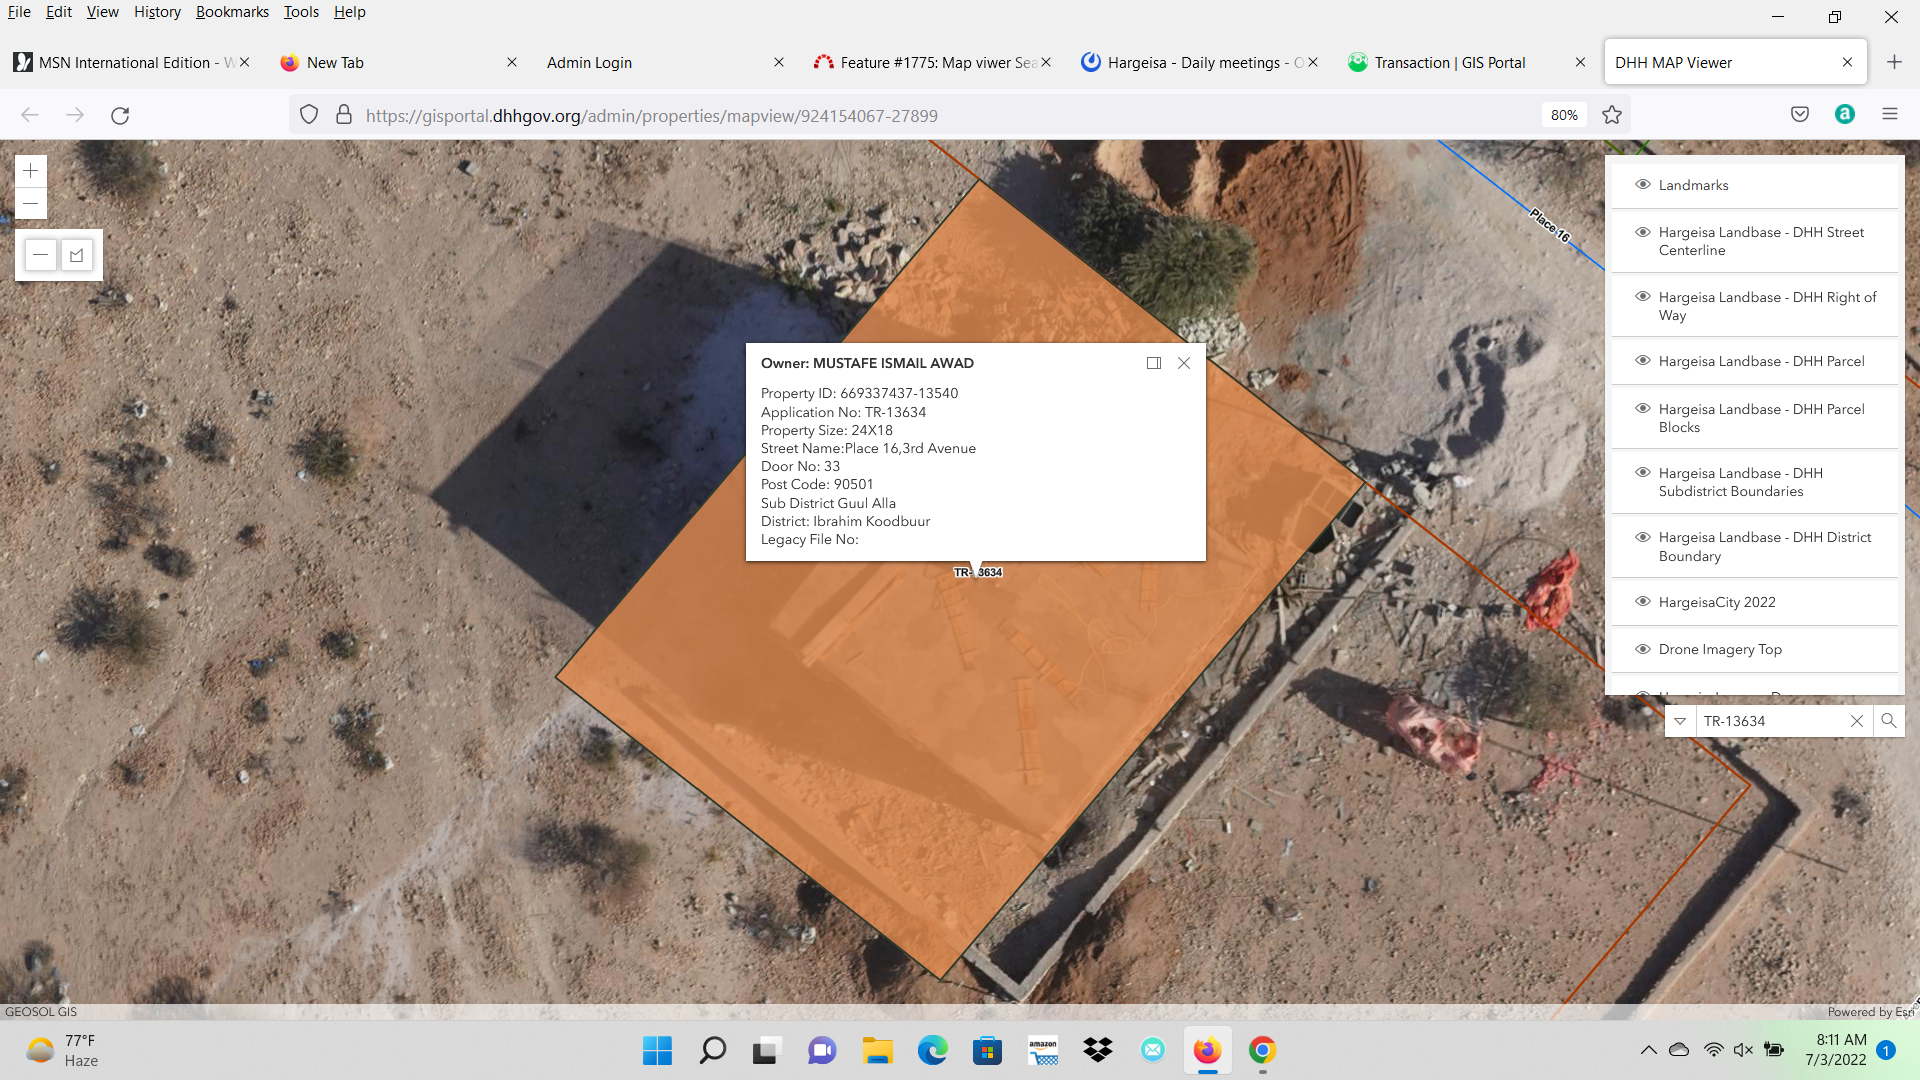Reset the 80% zoom level

[x=1564, y=115]
